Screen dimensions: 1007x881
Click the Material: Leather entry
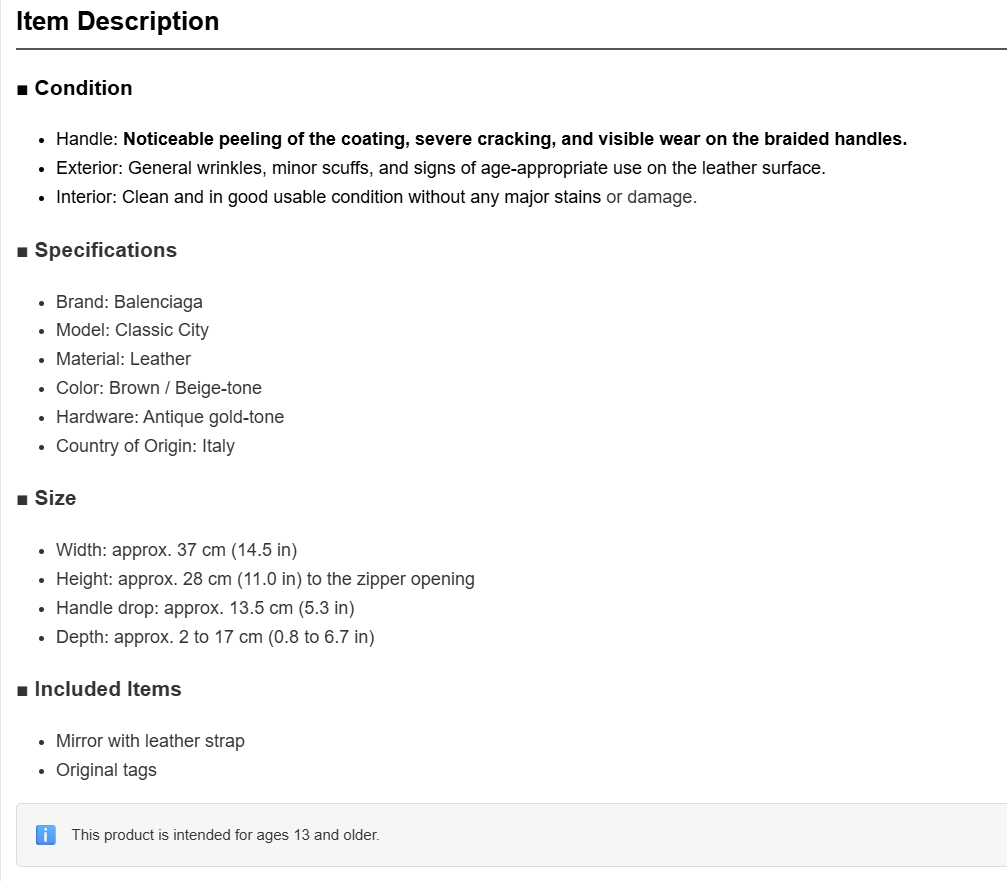pos(123,358)
